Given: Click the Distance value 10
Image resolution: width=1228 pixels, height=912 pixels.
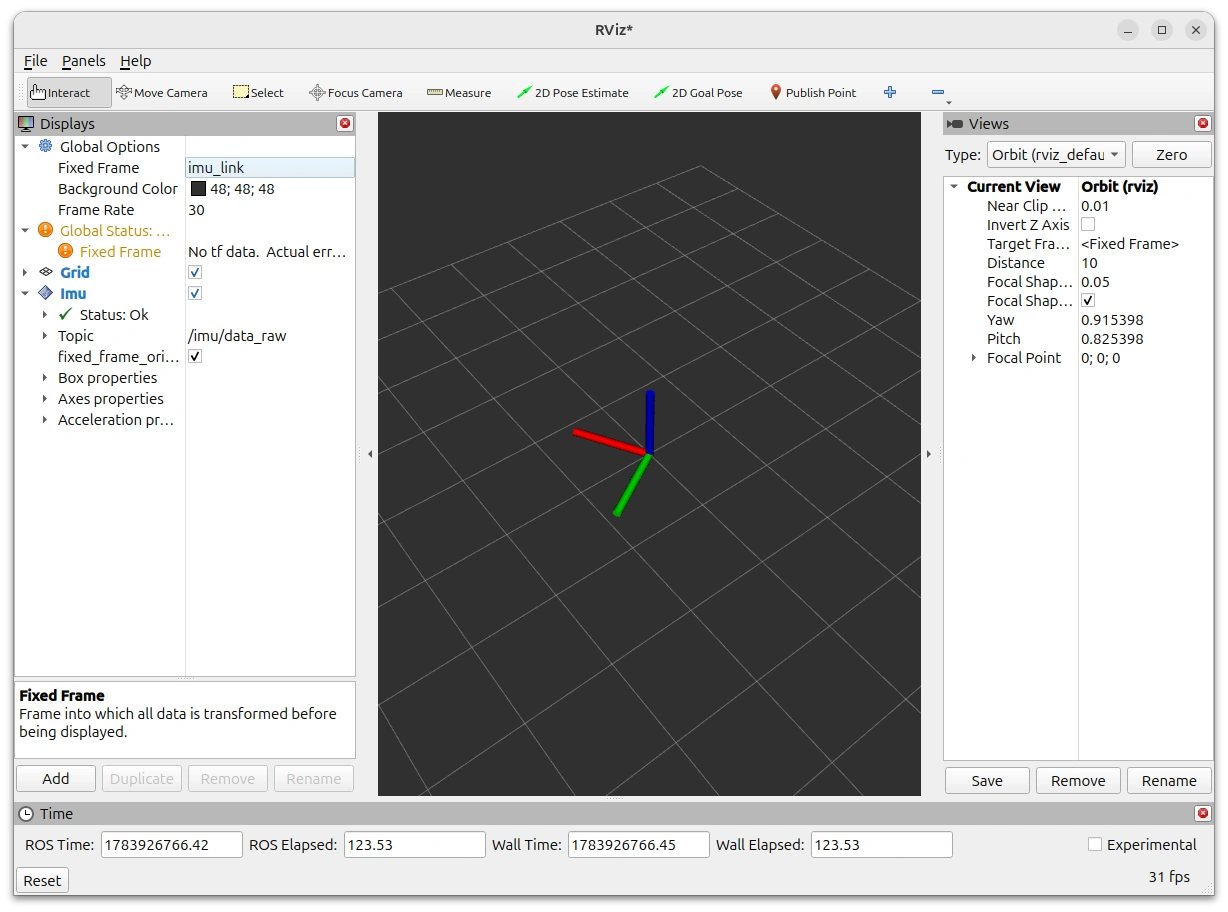Looking at the screenshot, I should click(1089, 263).
